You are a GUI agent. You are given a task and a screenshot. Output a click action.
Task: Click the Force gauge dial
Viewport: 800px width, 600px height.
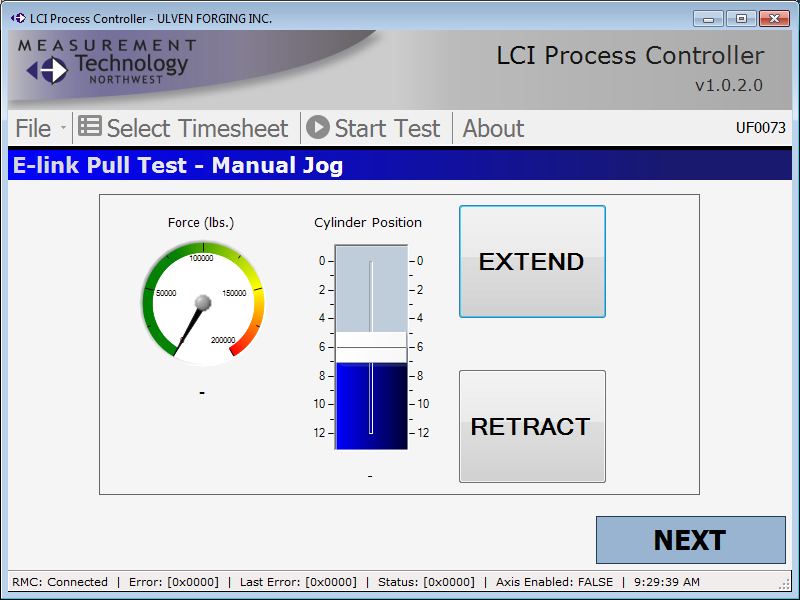point(203,303)
